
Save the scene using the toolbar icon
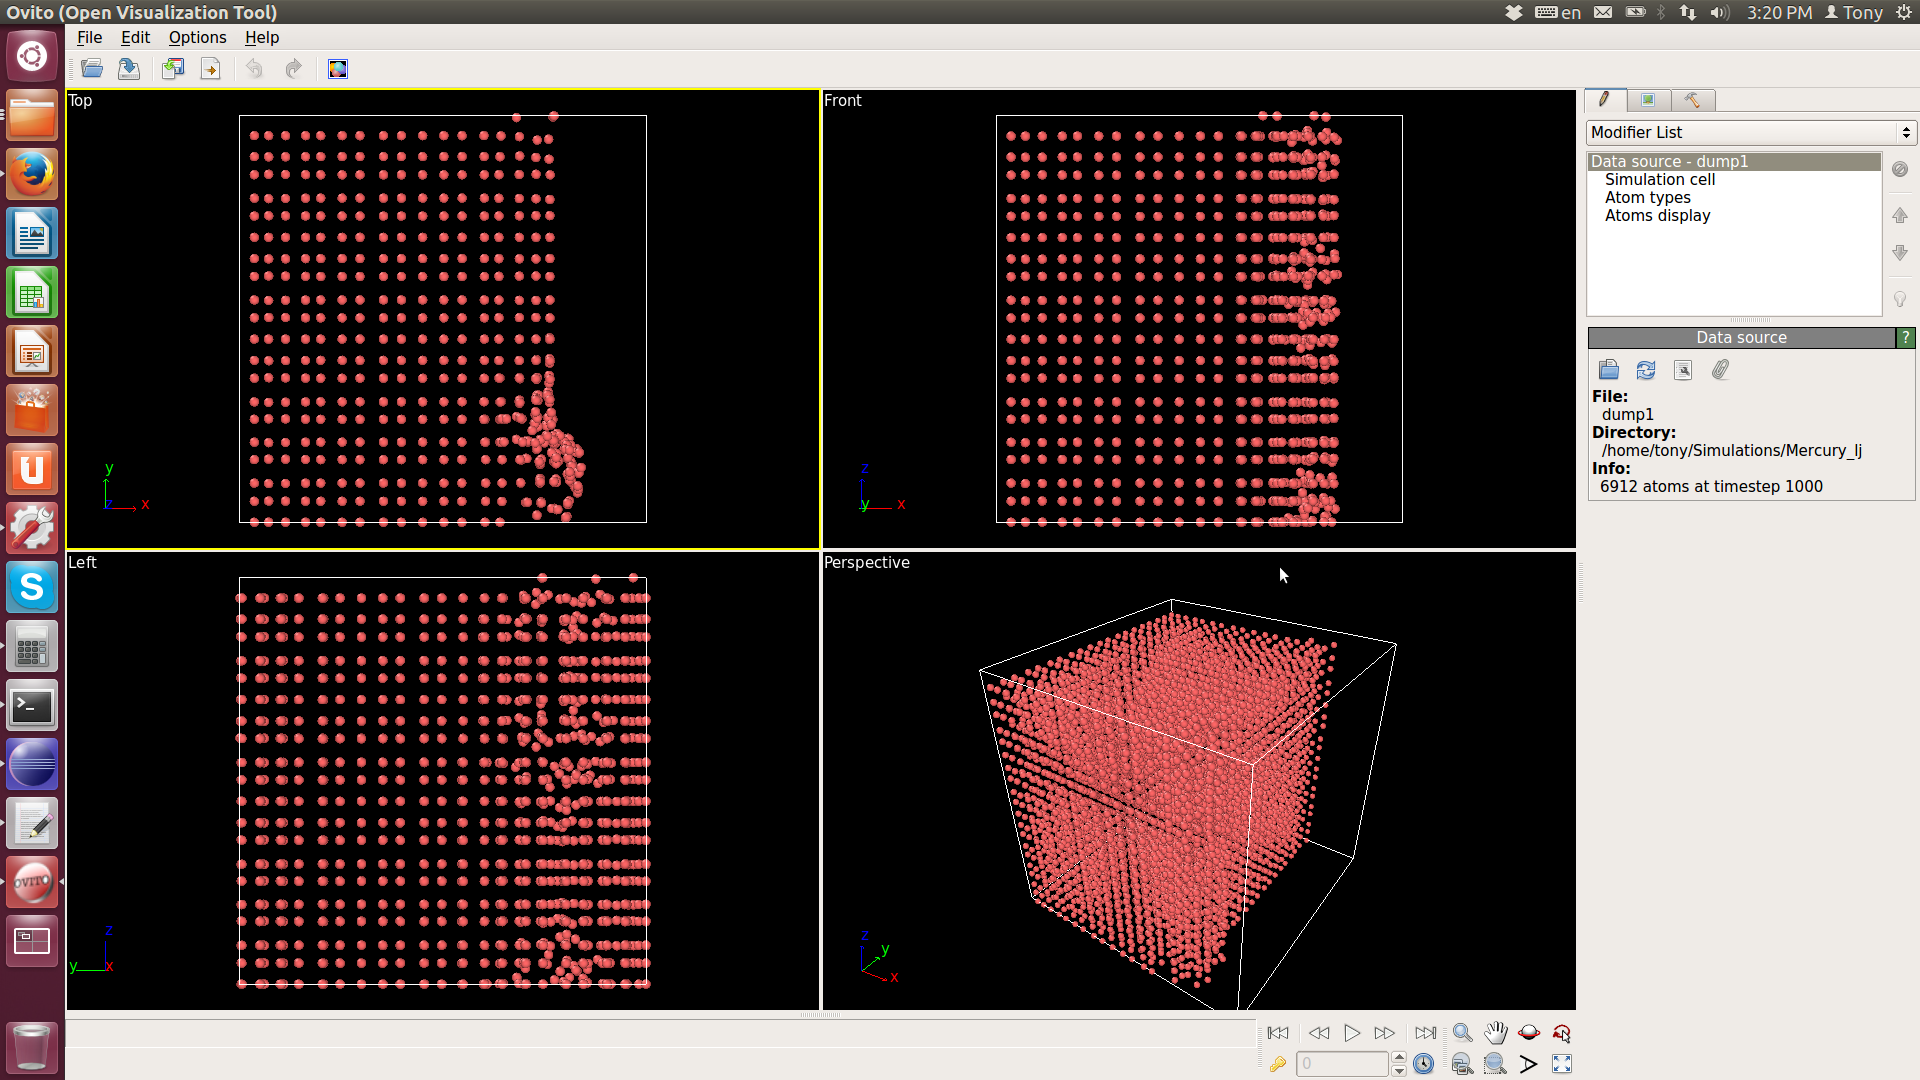tap(129, 69)
